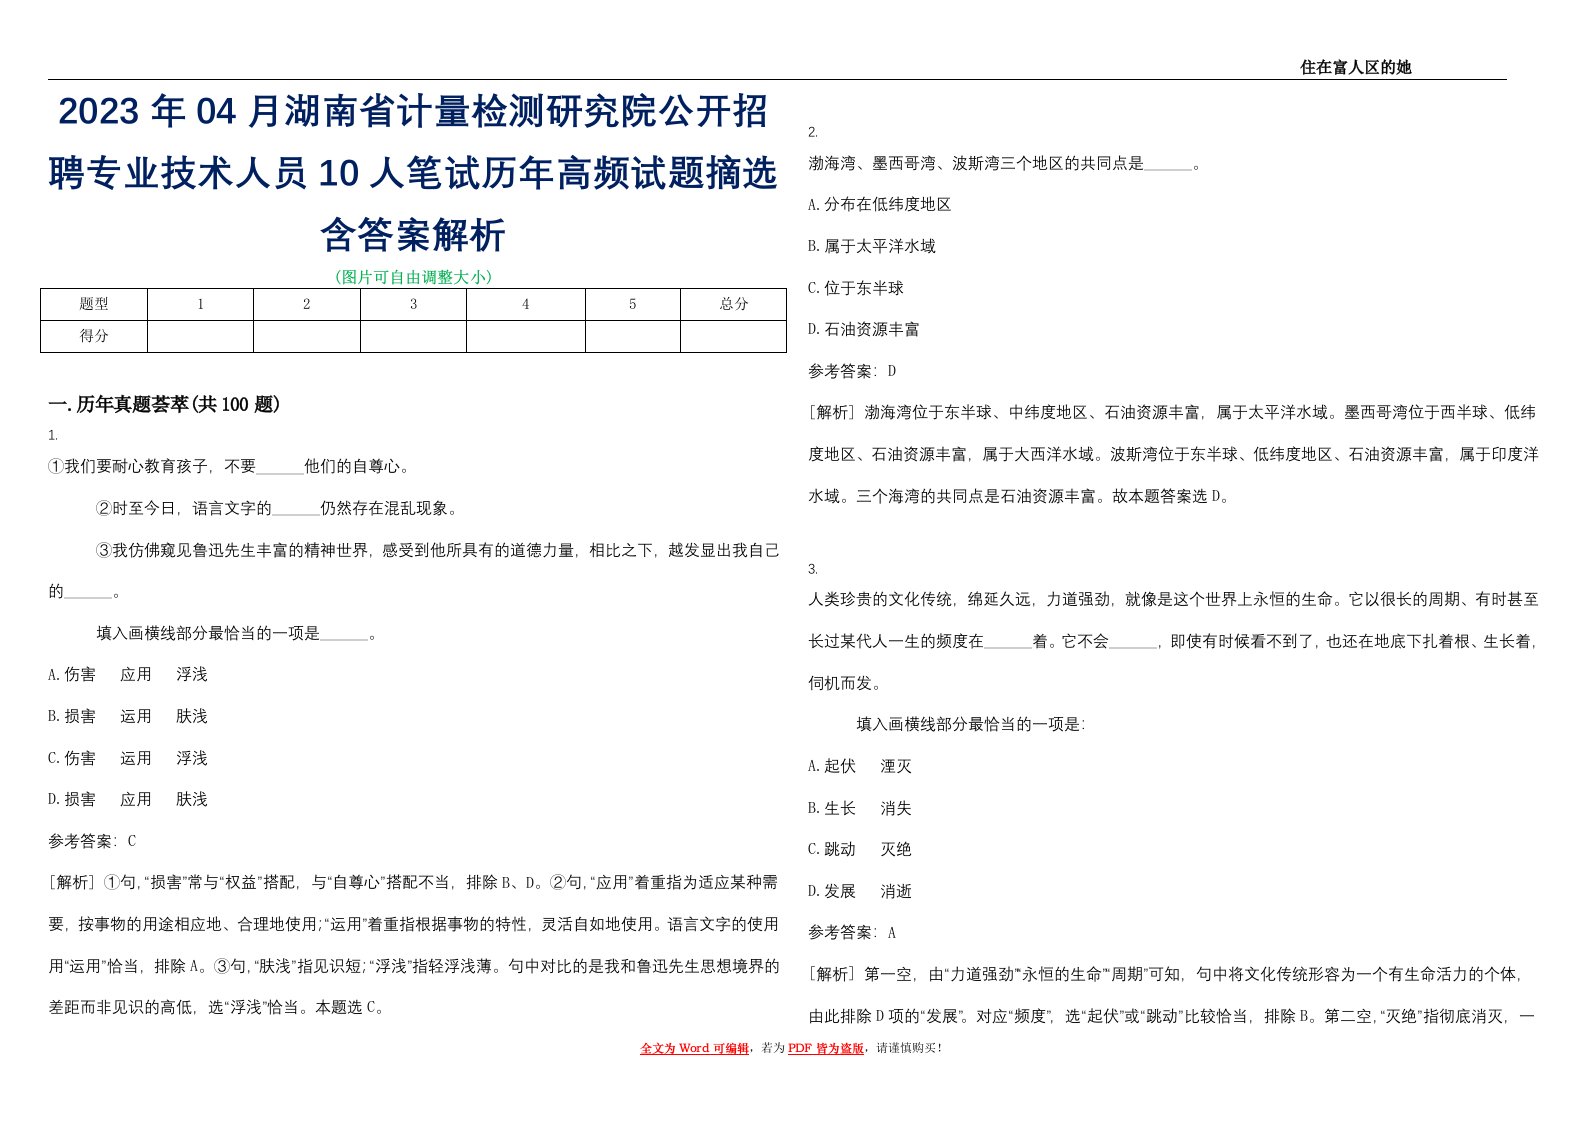
Task: Click the '总分' table column header
Action: point(733,304)
